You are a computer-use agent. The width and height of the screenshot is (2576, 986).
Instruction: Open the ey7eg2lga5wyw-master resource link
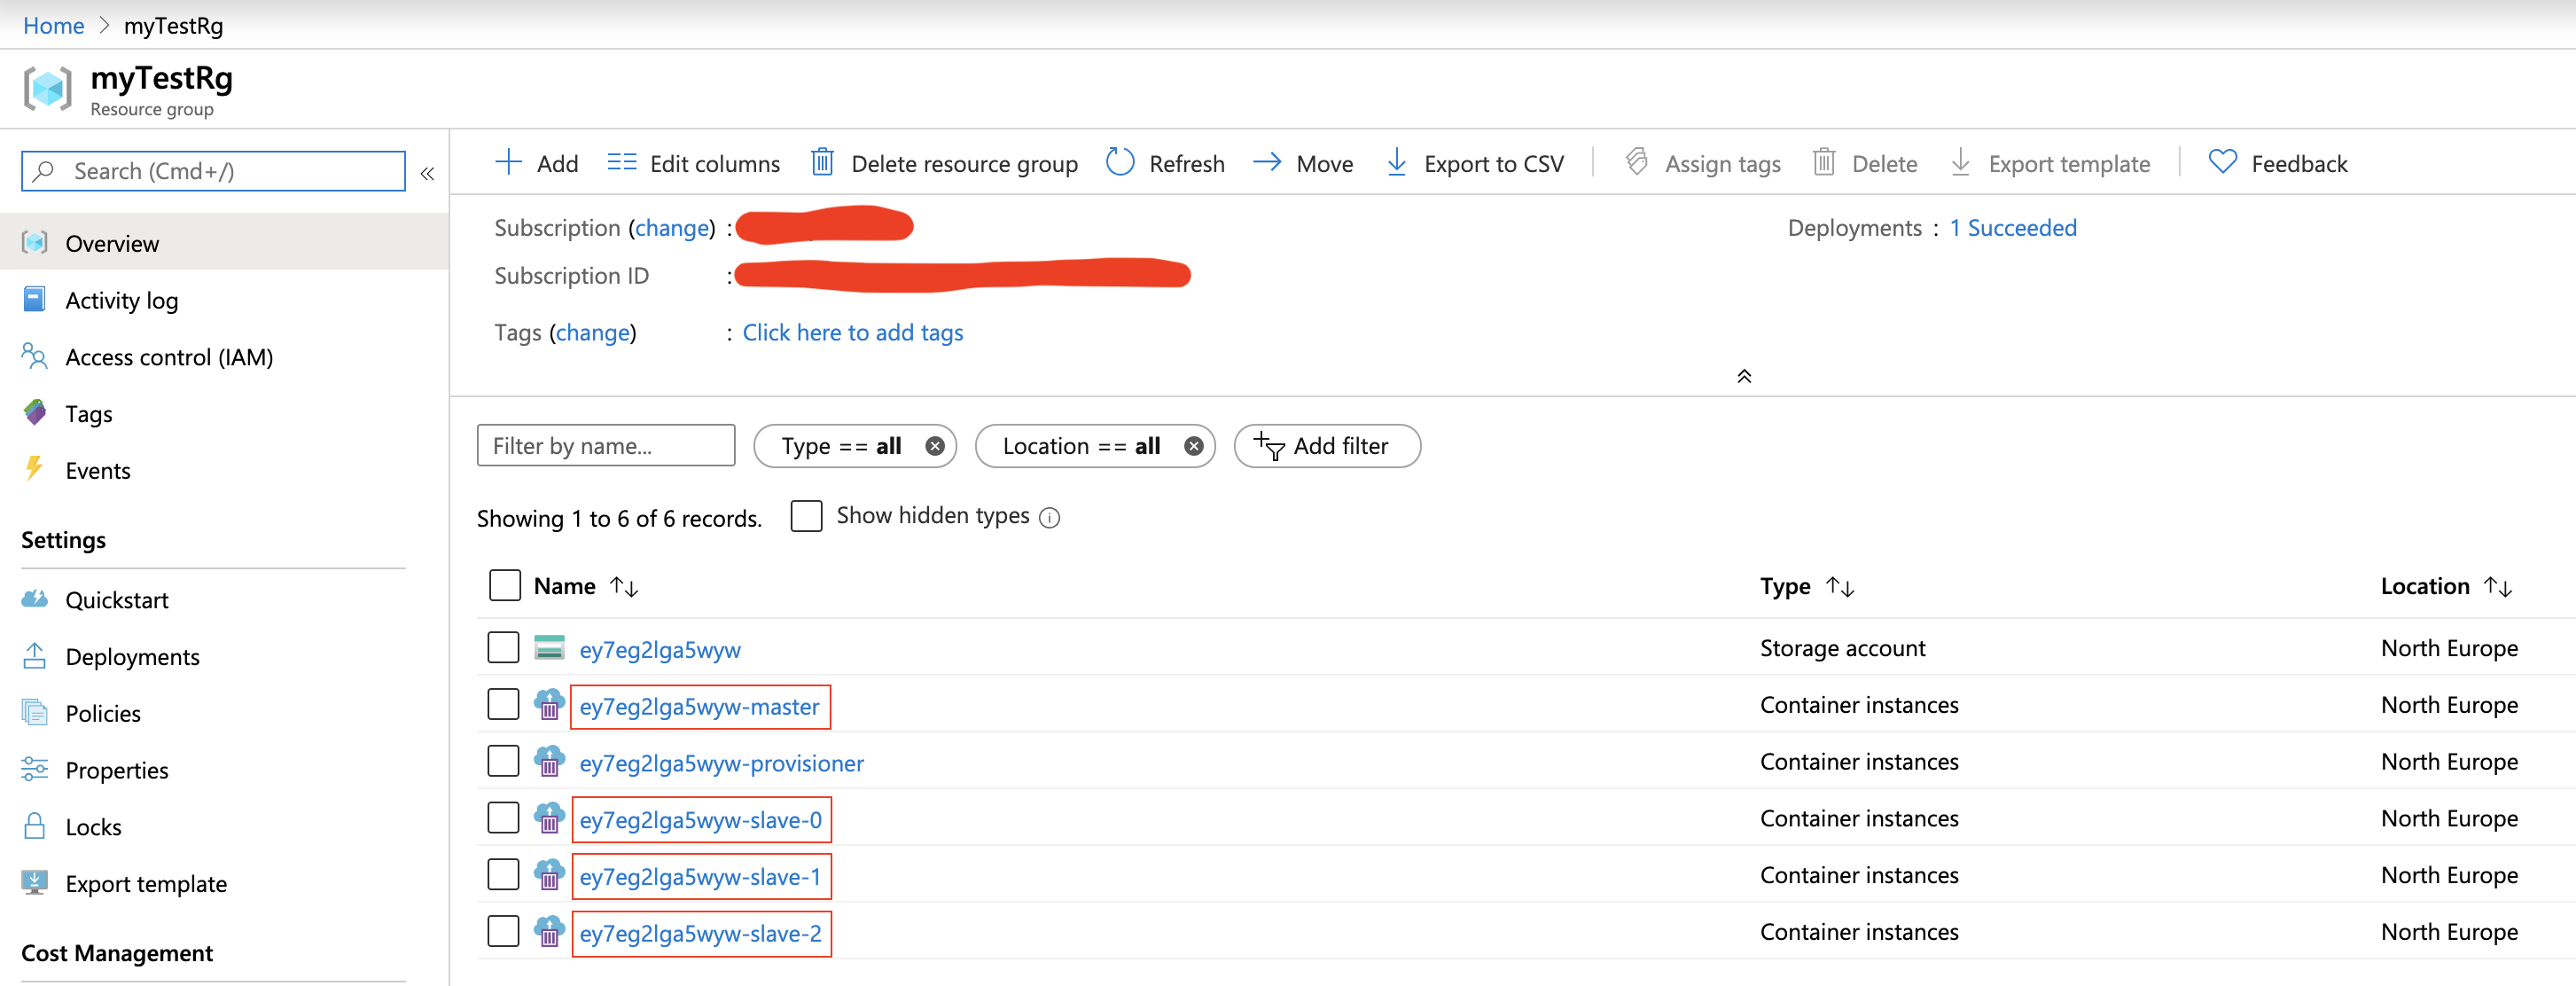coord(699,707)
